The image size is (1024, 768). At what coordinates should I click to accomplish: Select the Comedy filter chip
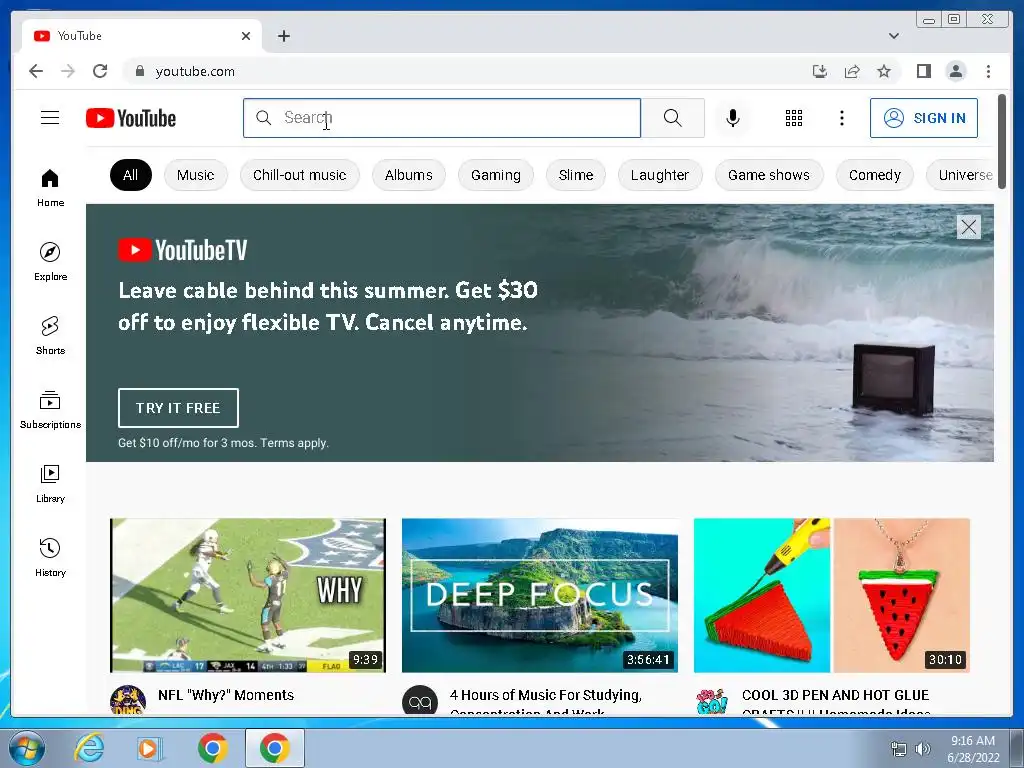tap(874, 175)
